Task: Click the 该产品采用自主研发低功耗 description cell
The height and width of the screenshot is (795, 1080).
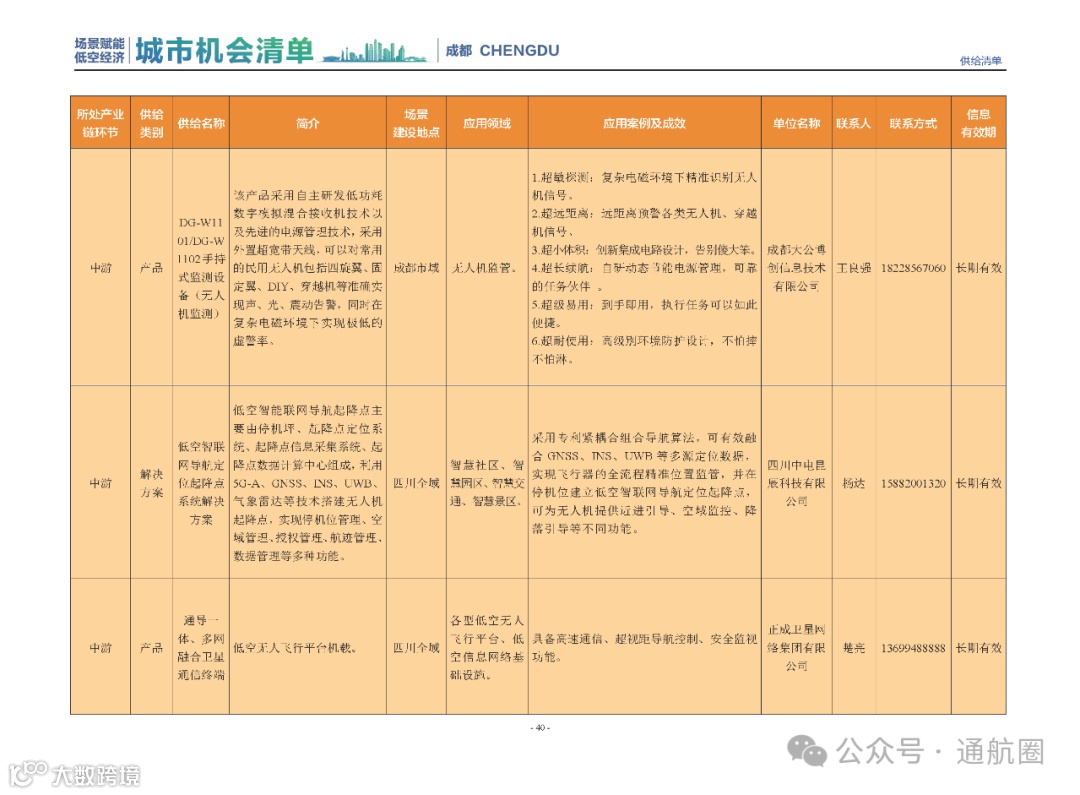Action: tap(308, 268)
